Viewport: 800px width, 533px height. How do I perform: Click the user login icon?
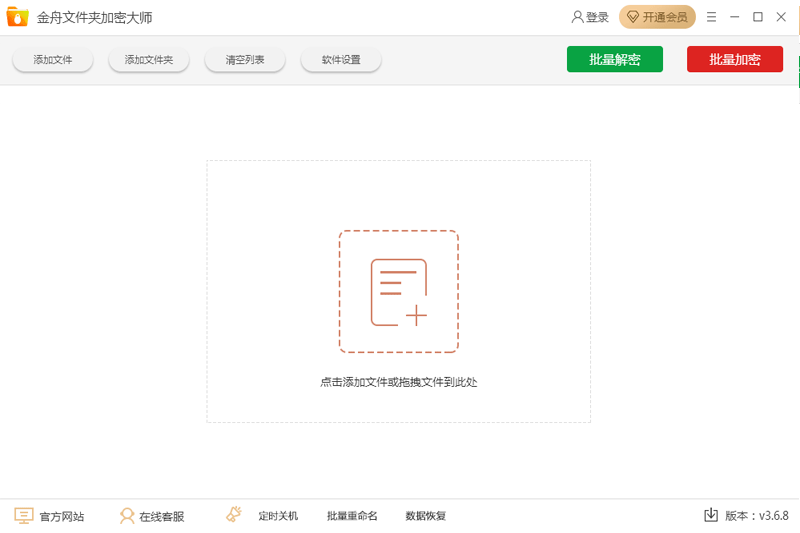point(577,17)
